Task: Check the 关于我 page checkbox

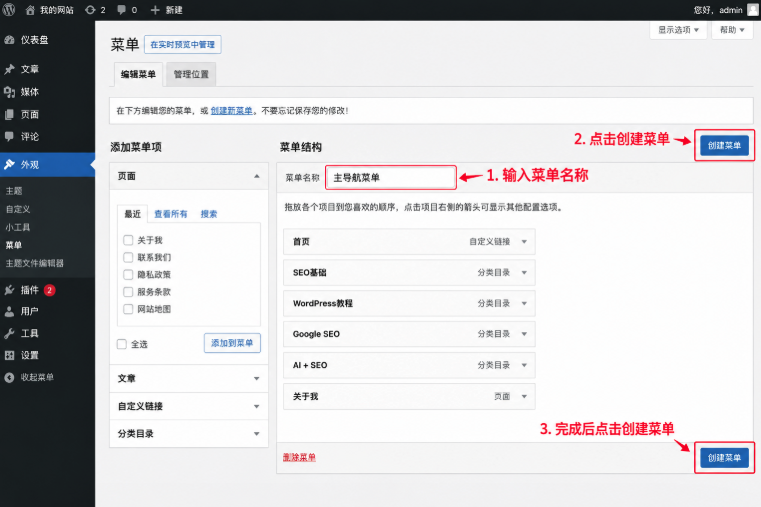Action: point(128,240)
